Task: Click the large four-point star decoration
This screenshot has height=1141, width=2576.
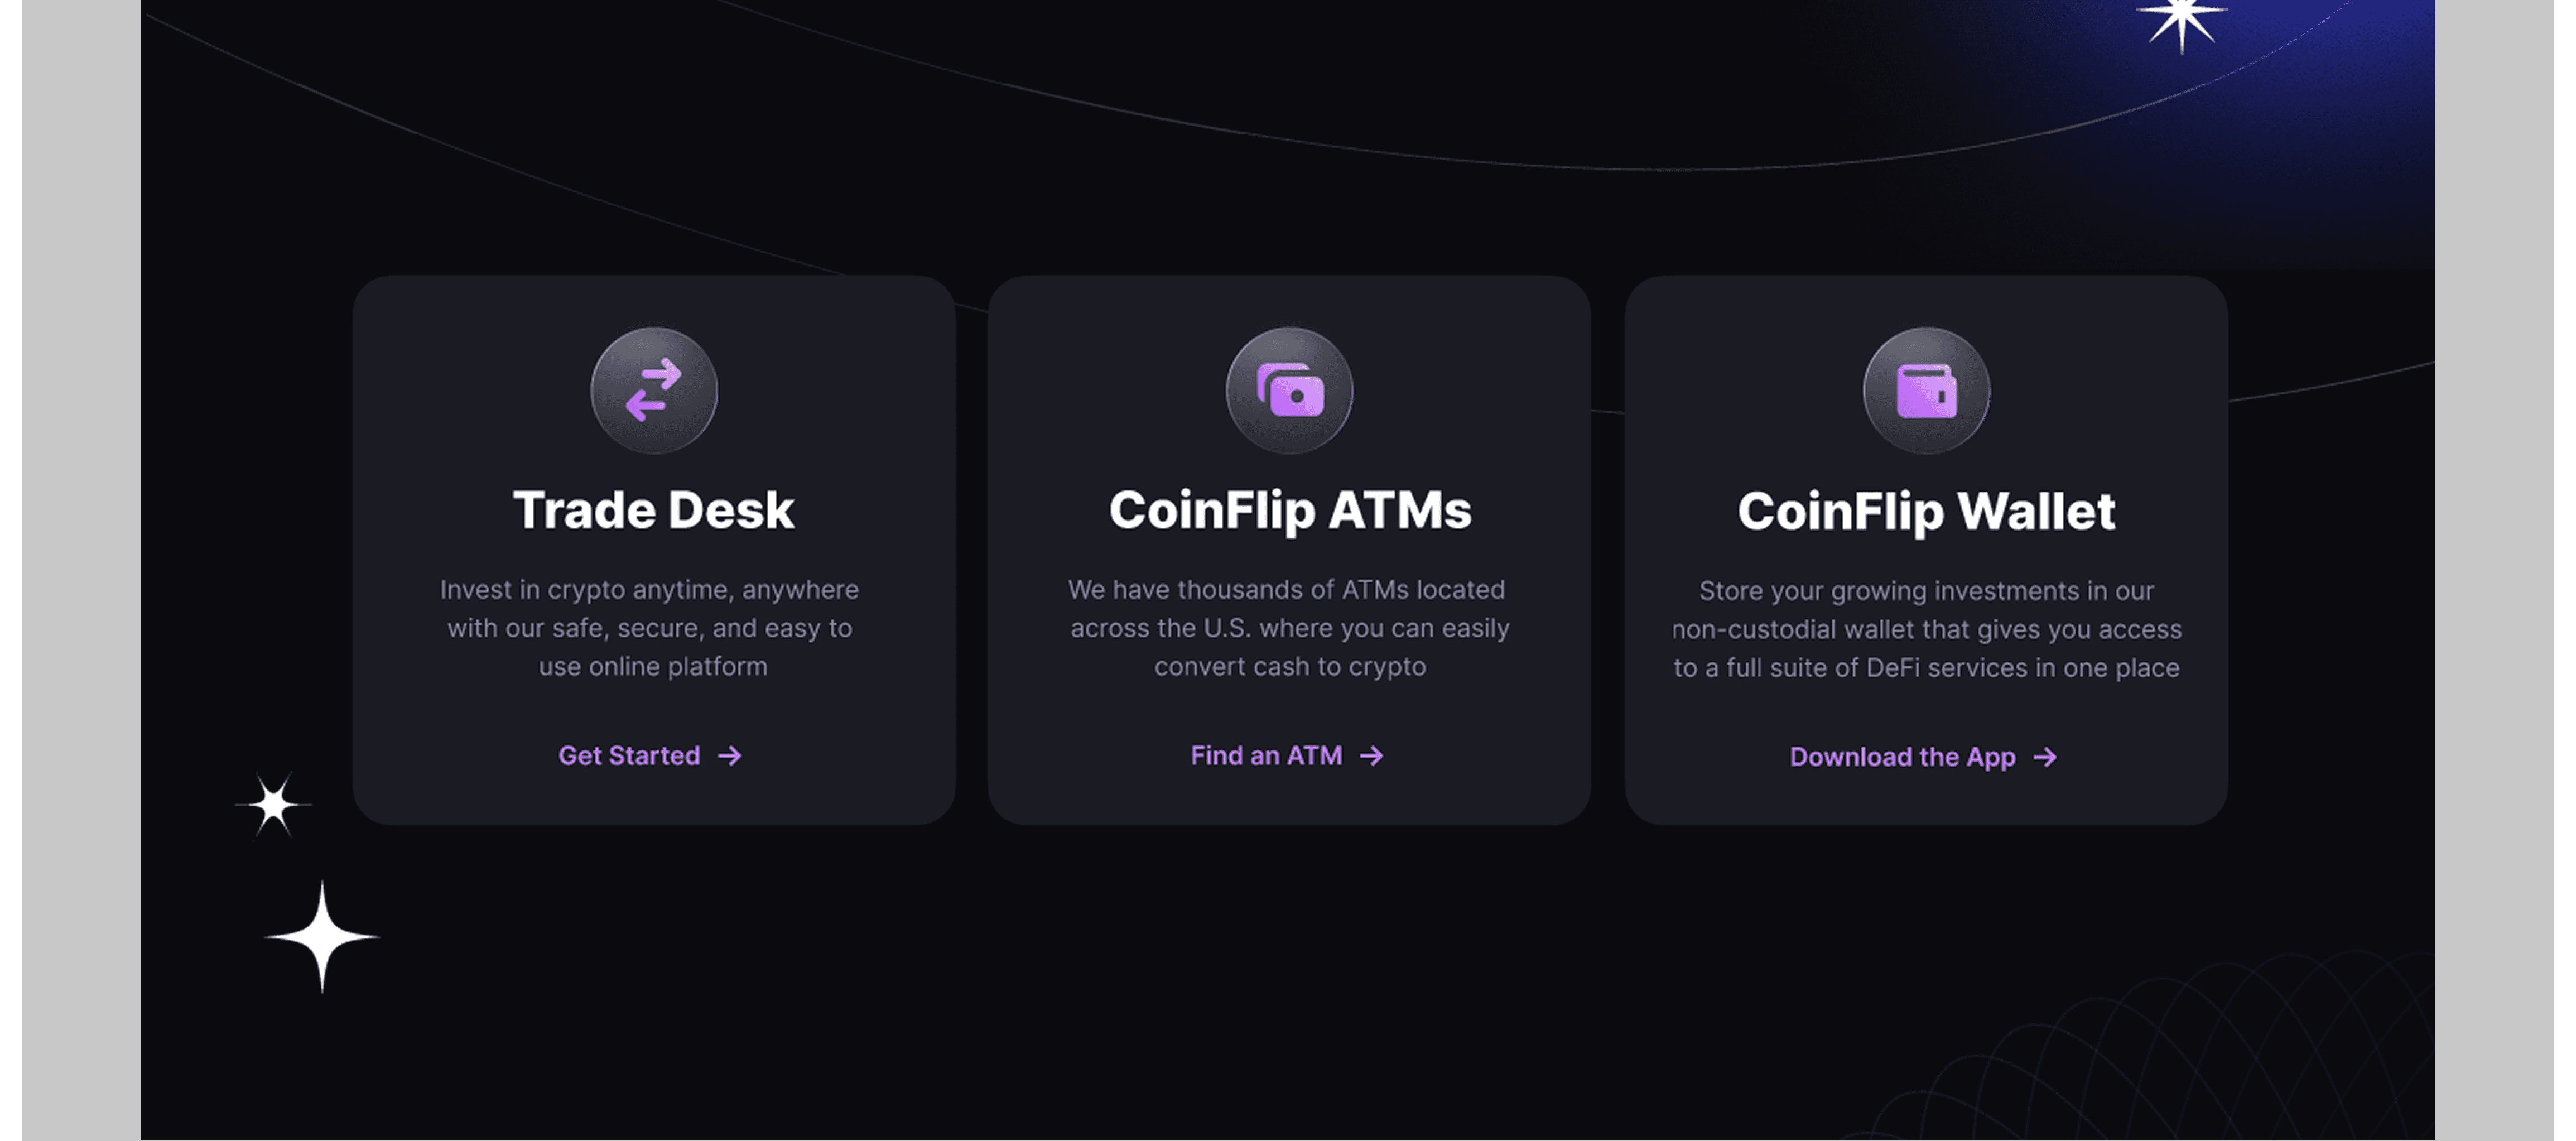Action: pos(322,937)
